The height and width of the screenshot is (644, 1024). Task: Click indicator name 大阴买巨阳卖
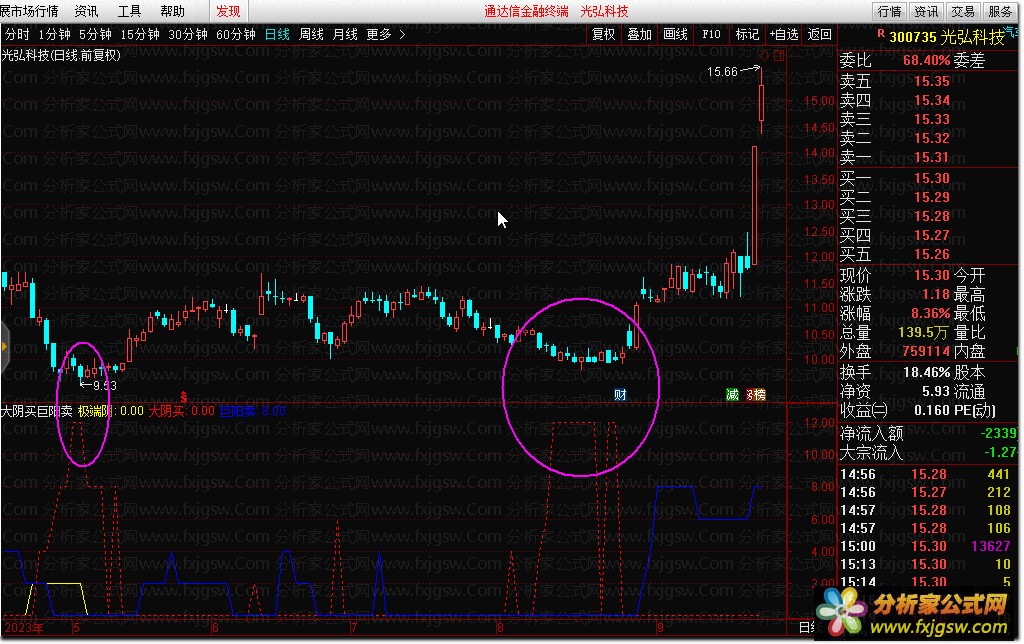click(x=37, y=411)
